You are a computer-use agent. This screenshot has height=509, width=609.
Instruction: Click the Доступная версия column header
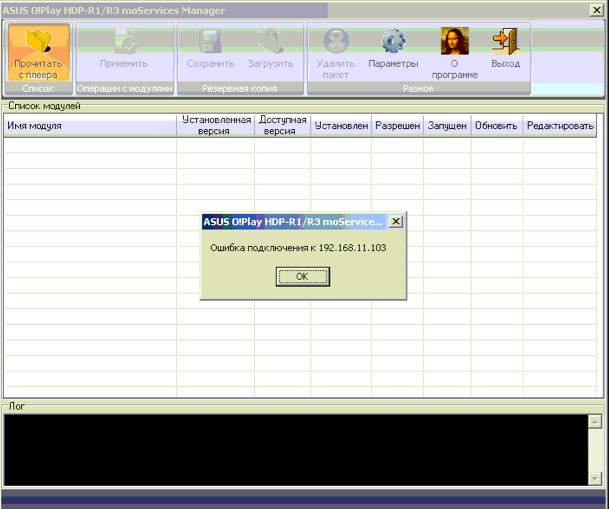pyautogui.click(x=283, y=126)
